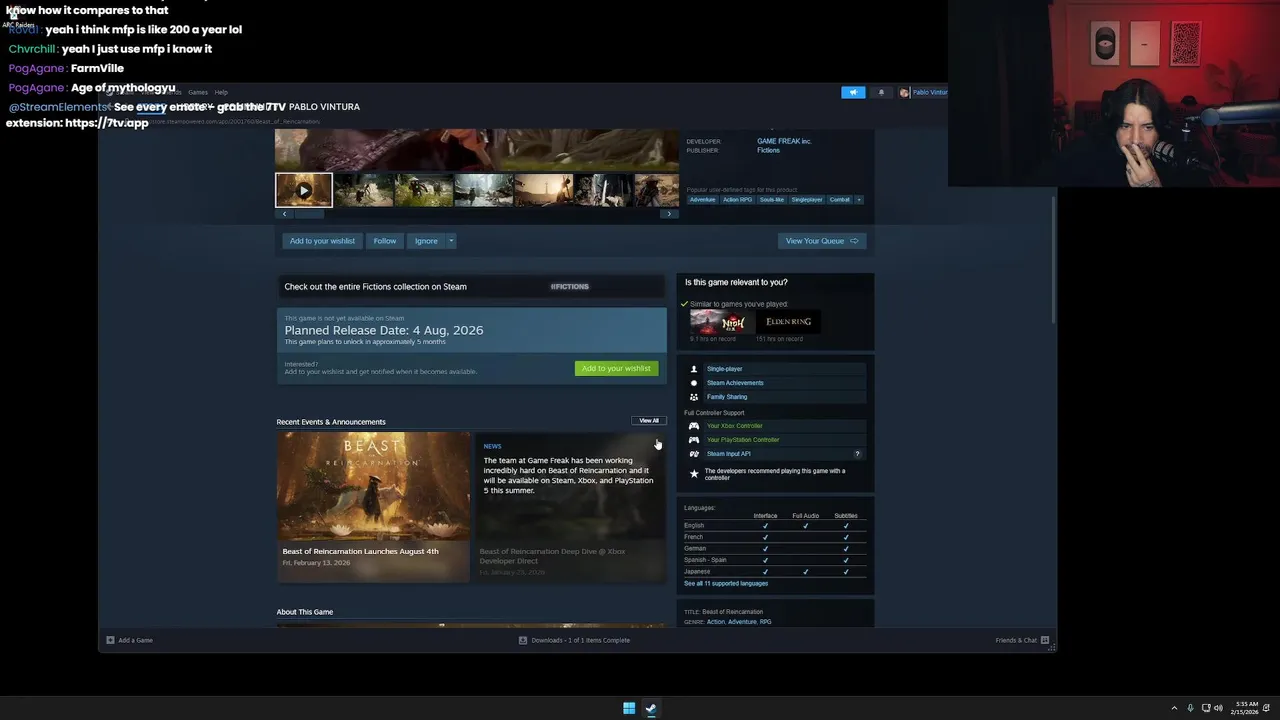The height and width of the screenshot is (720, 1280).
Task: Open Your Xbox Controller link
Action: (734, 426)
